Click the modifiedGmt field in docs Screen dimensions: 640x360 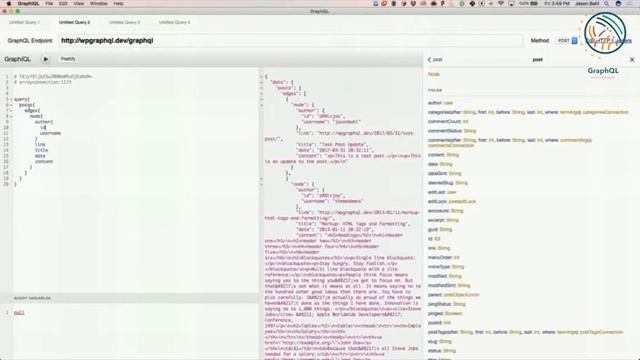click(442, 286)
